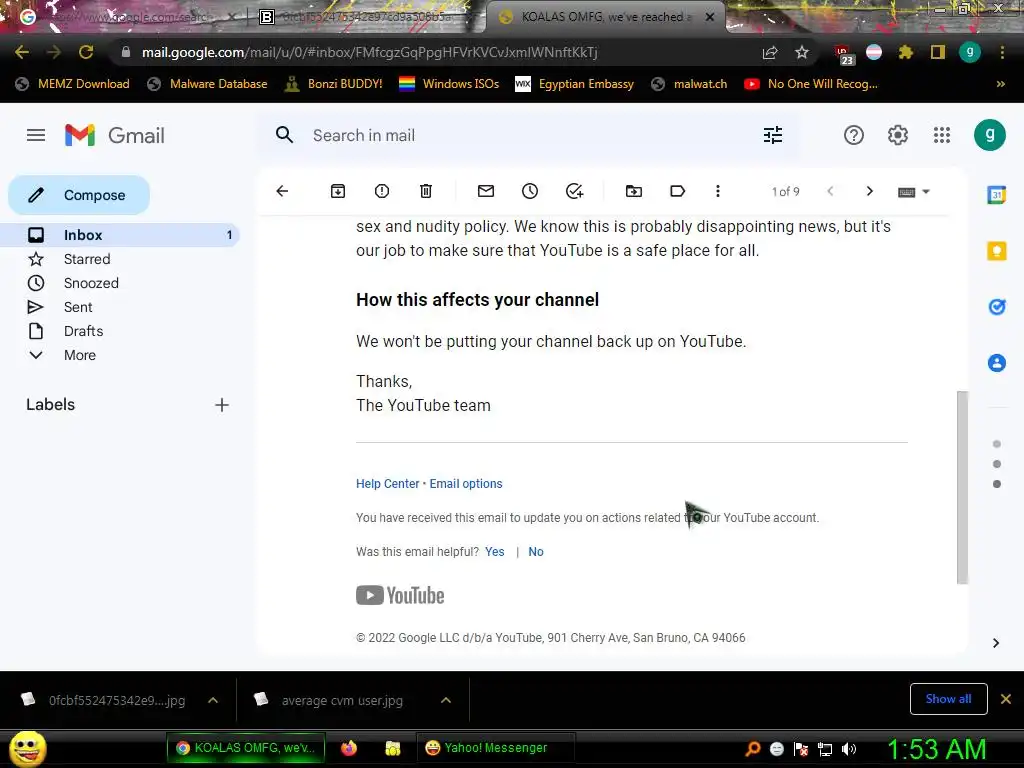Click the browser address bar URL
Viewport: 1024px width, 768px height.
click(x=370, y=52)
